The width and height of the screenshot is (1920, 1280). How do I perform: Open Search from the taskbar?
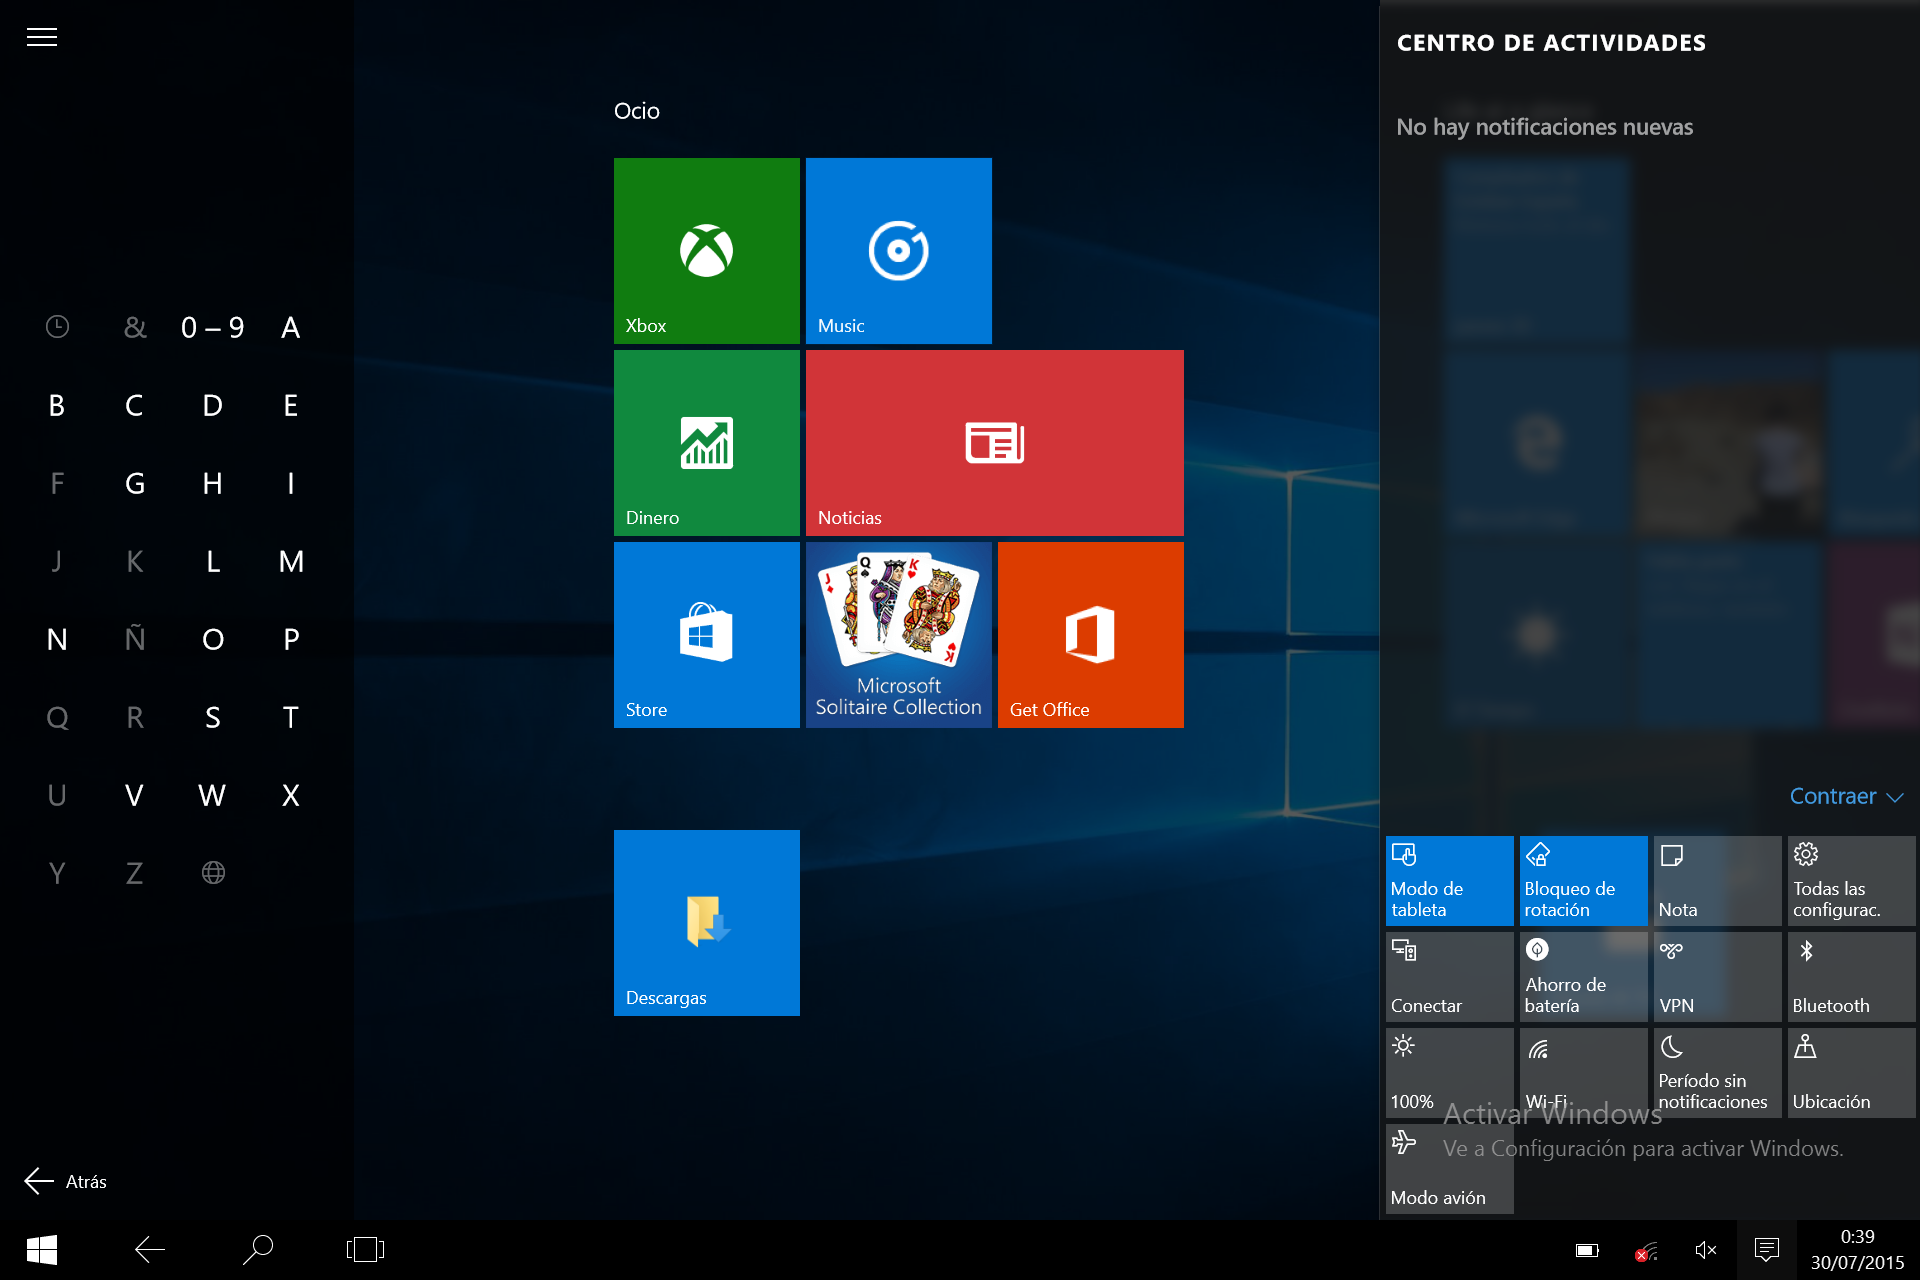coord(258,1249)
